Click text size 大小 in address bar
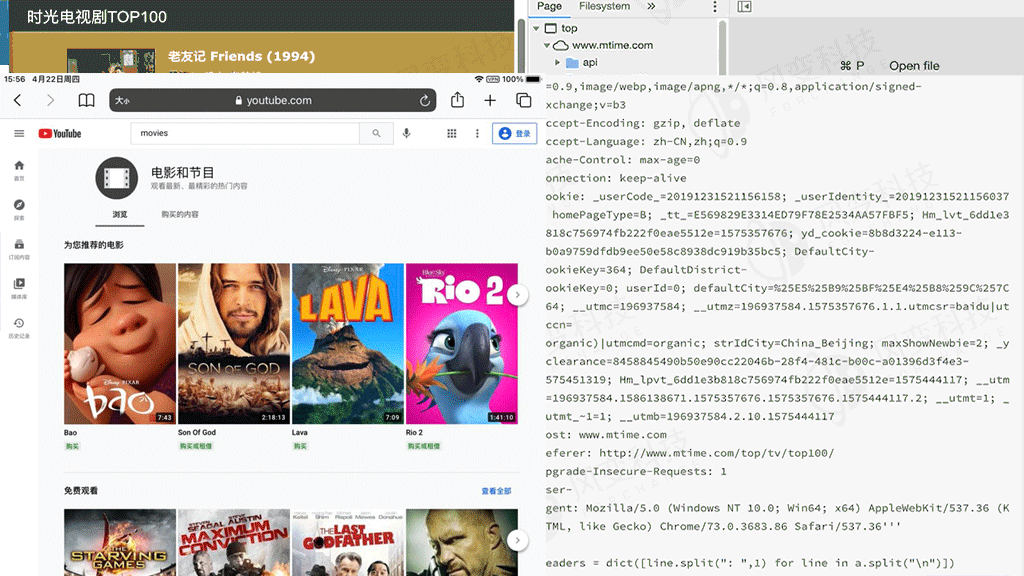 122,101
